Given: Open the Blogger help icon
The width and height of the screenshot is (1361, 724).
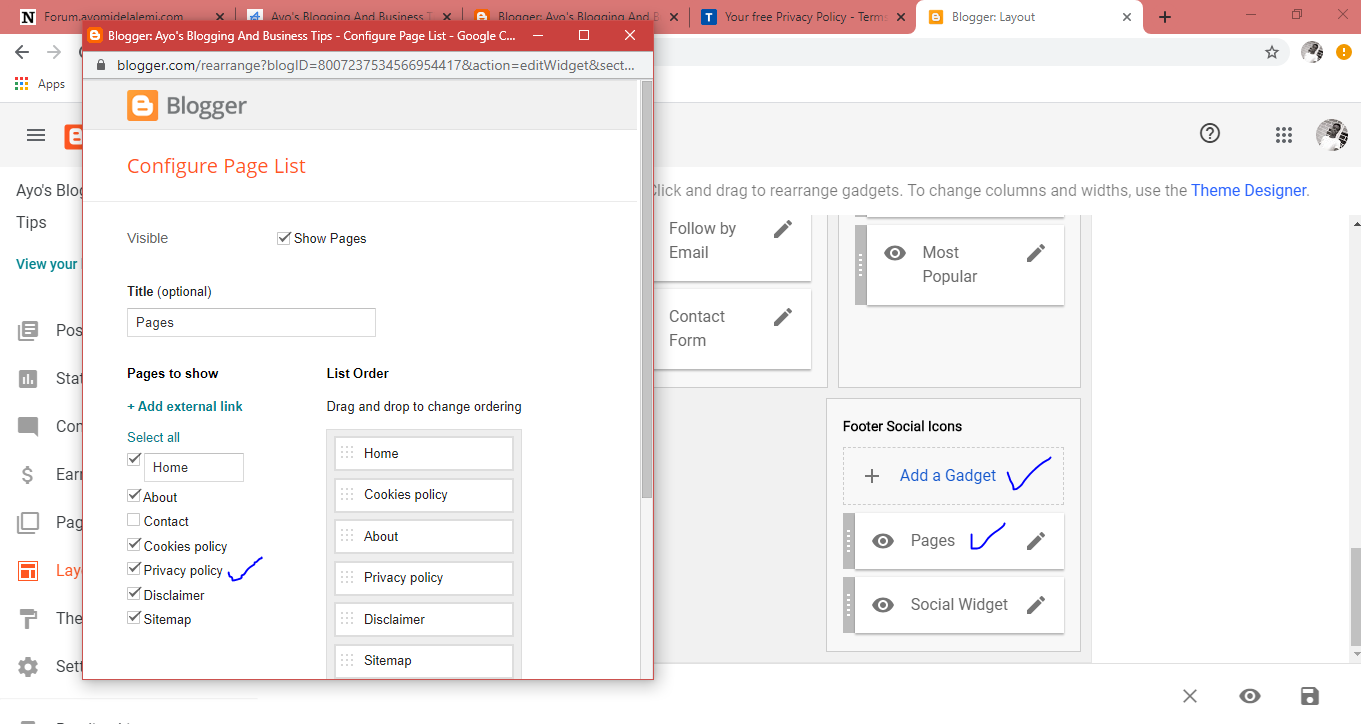Looking at the screenshot, I should click(x=1210, y=133).
